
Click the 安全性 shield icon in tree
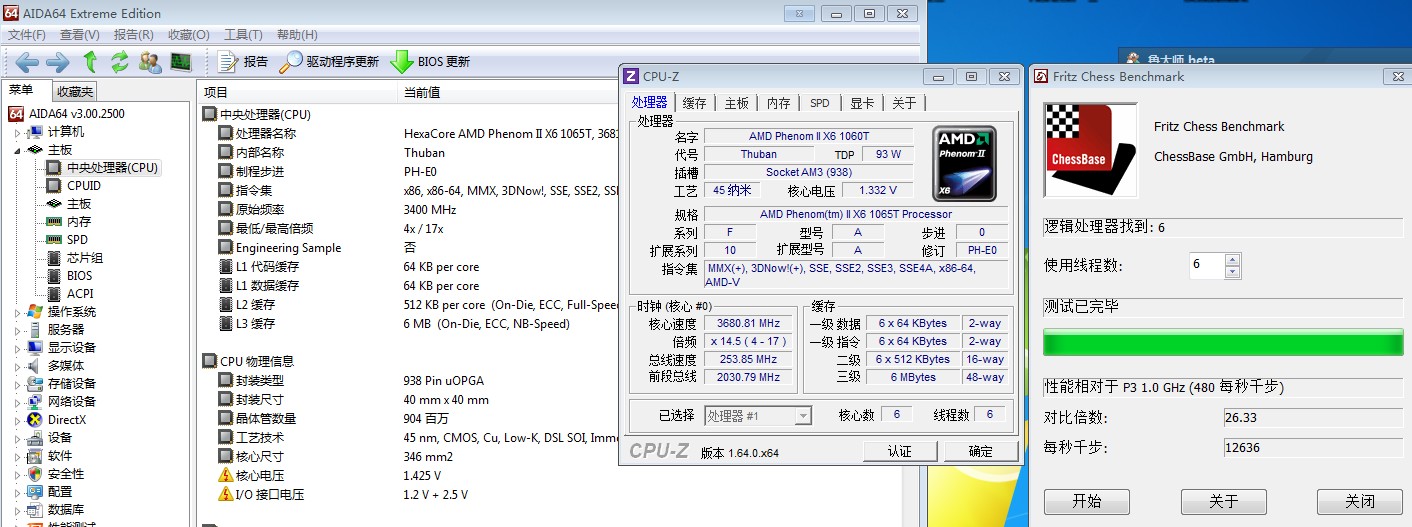point(35,474)
